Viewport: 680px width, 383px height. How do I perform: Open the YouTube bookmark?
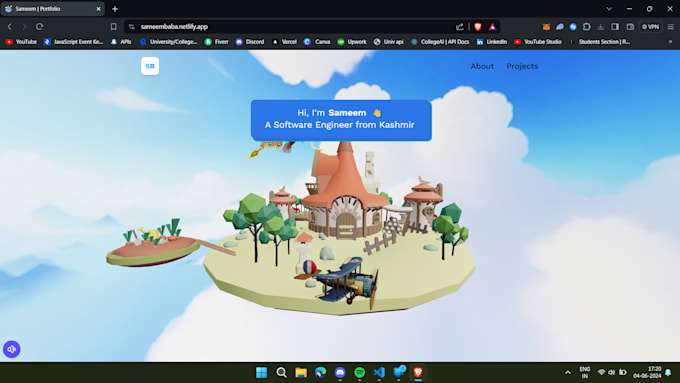[x=21, y=42]
